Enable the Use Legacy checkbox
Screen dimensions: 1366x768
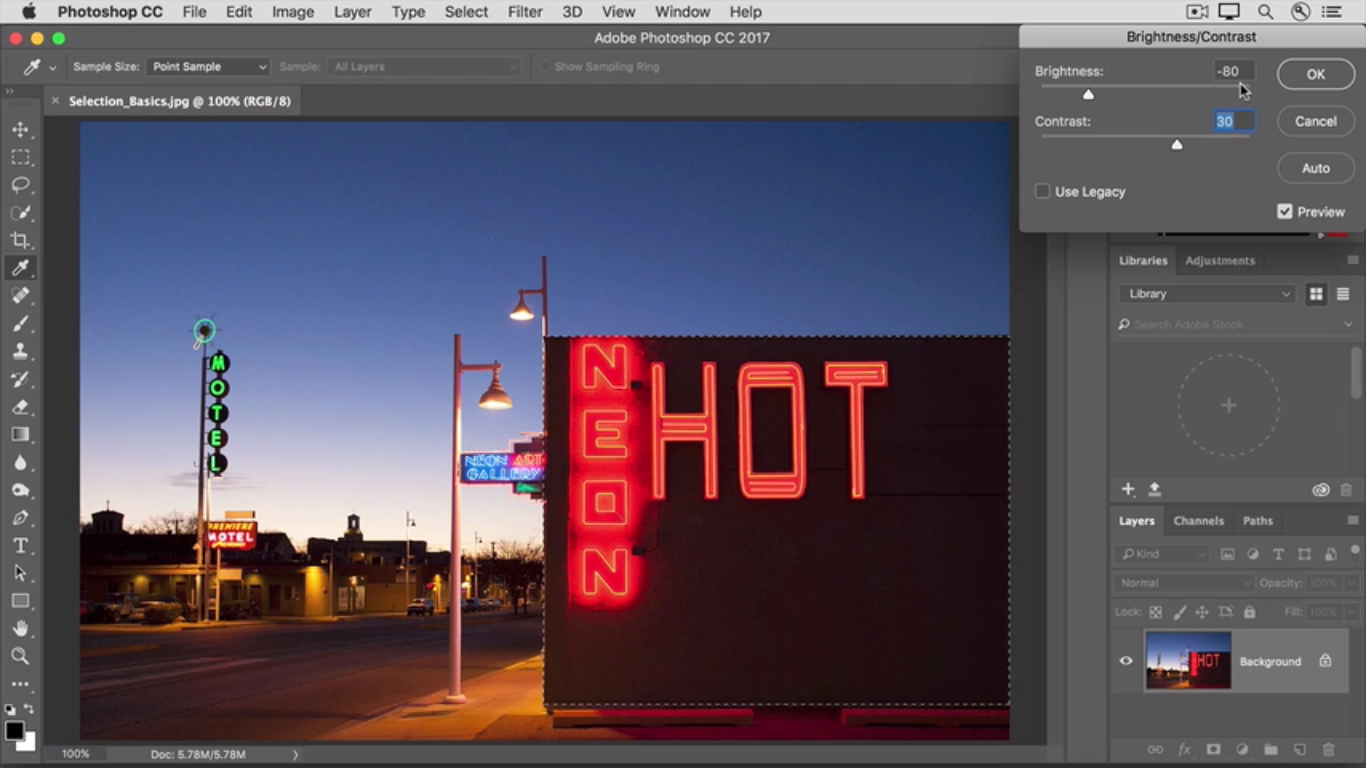[1043, 191]
